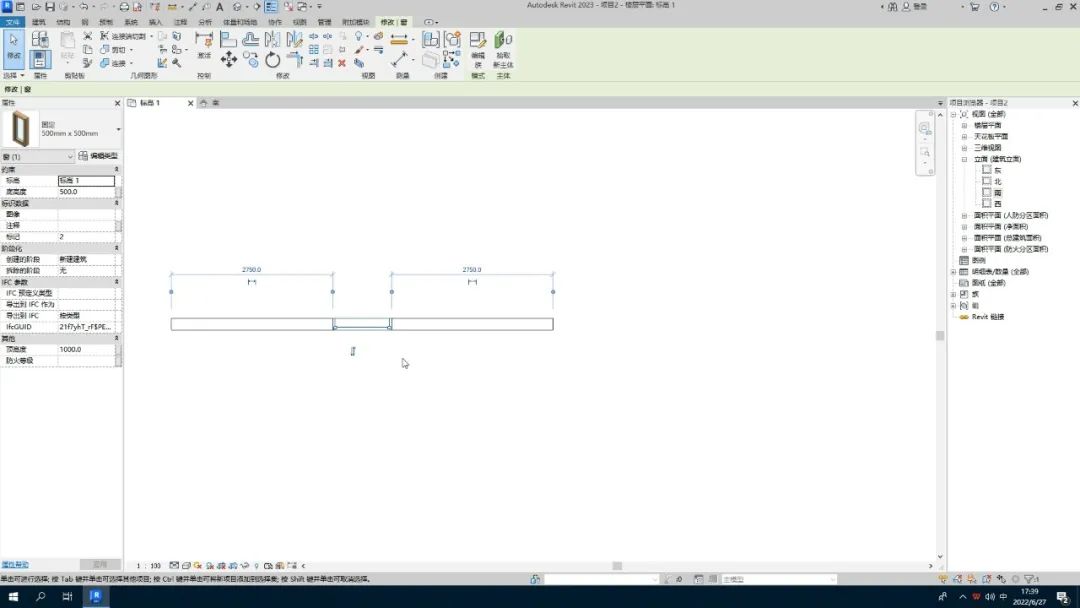
Task: Click the Text 'A' icon in quick access toolbar
Action: [220, 7]
